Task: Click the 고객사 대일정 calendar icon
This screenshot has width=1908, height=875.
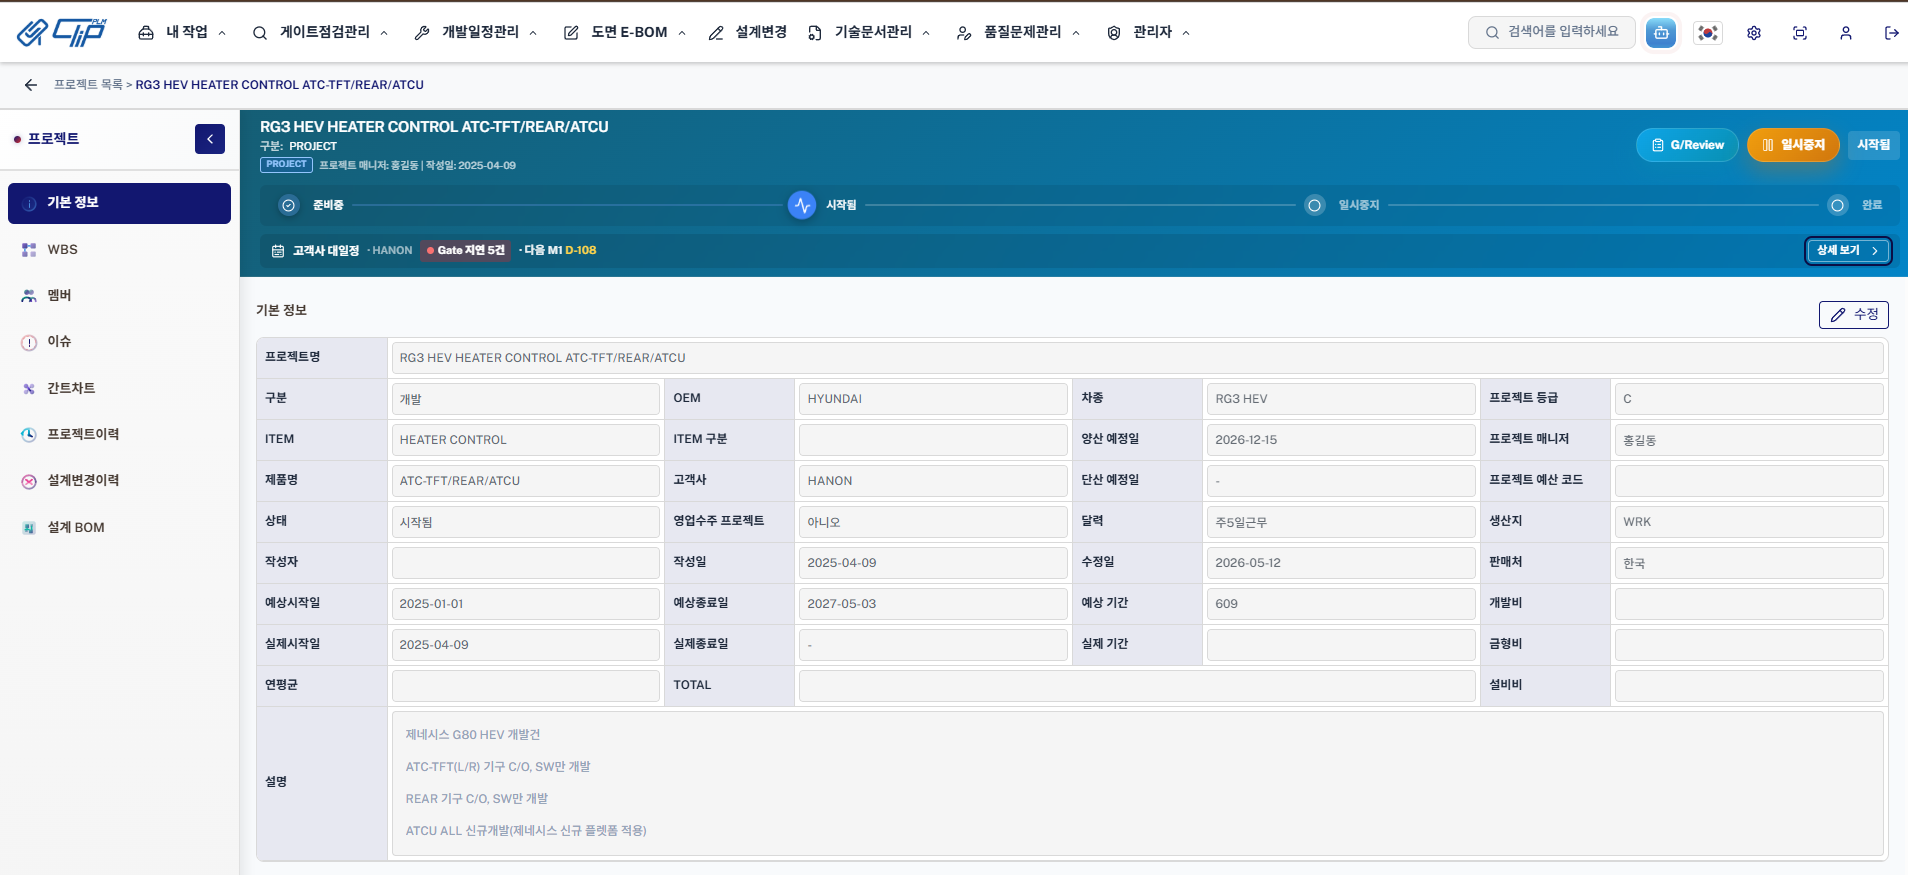Action: tap(278, 251)
